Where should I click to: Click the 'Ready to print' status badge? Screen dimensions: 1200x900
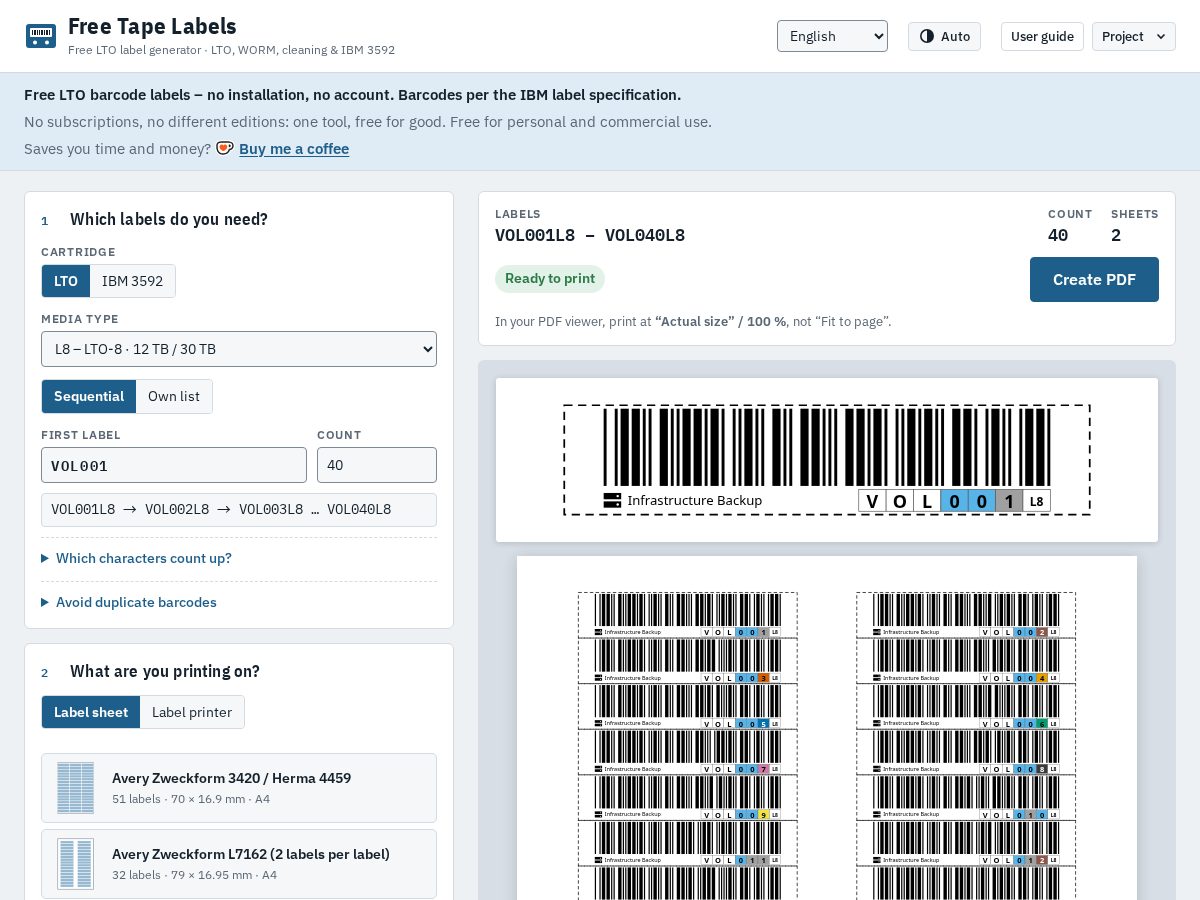[550, 279]
